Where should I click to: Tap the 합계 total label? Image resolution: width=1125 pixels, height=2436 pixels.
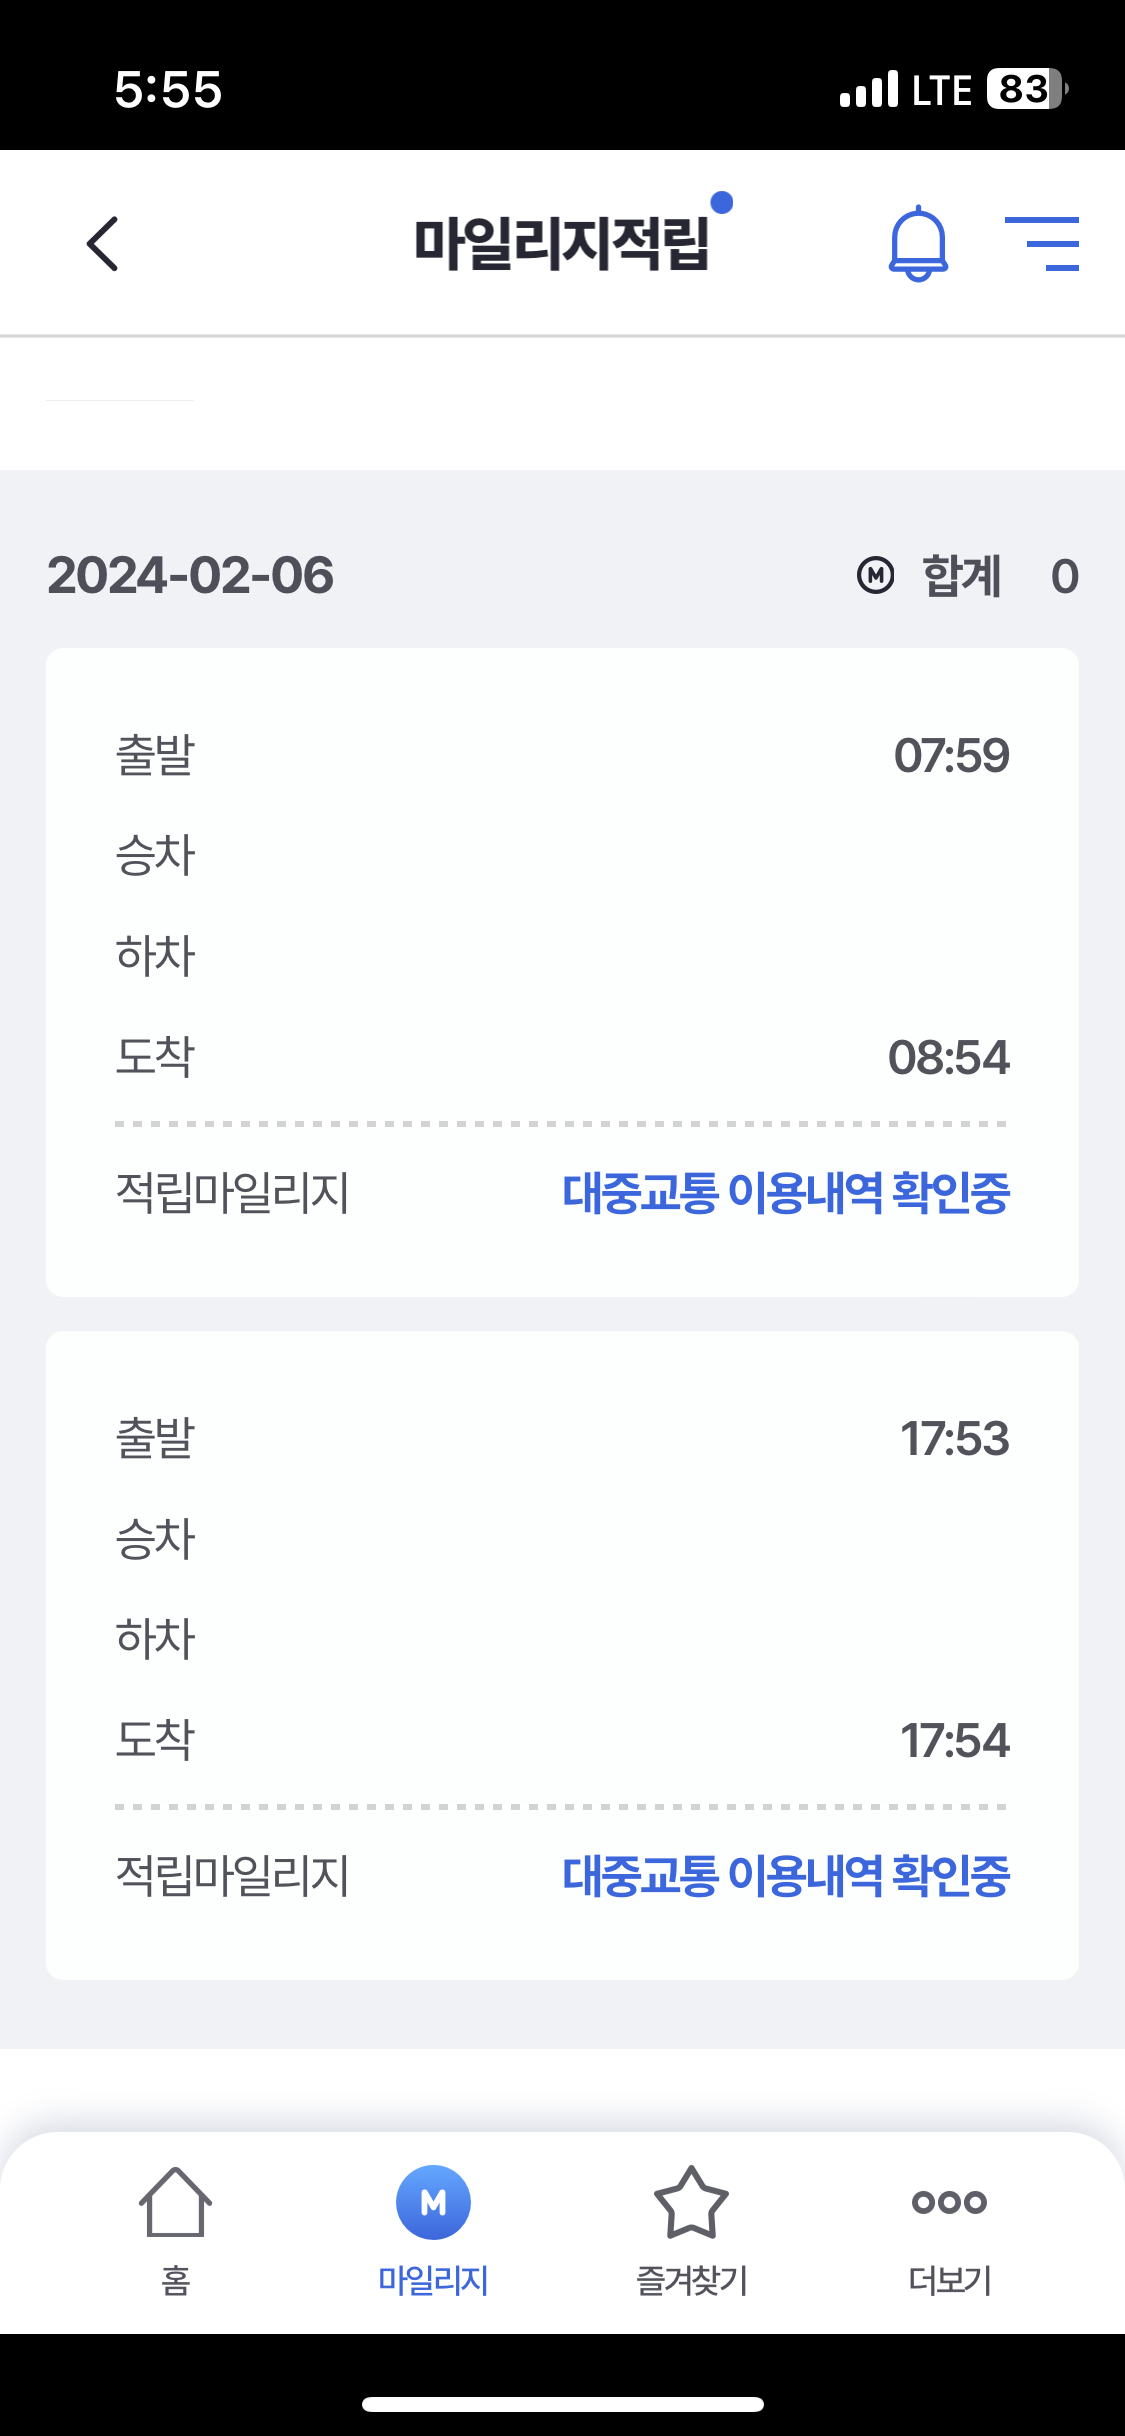pos(962,576)
